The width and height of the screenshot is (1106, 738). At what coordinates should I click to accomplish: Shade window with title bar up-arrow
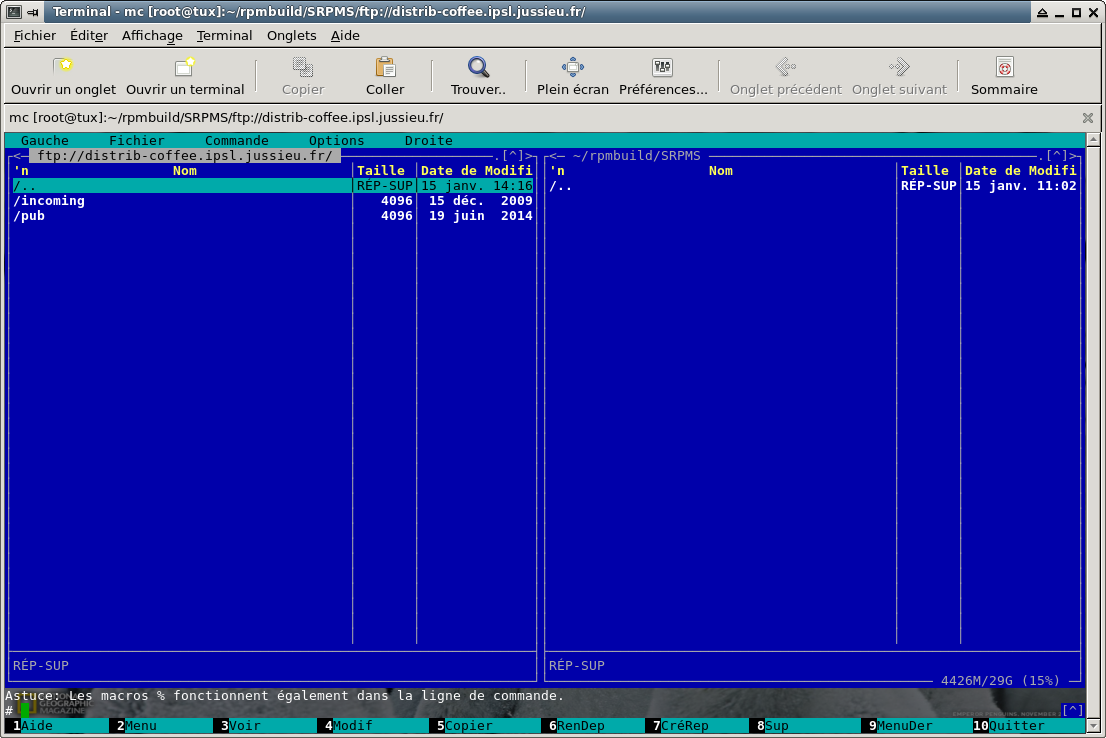point(1043,12)
